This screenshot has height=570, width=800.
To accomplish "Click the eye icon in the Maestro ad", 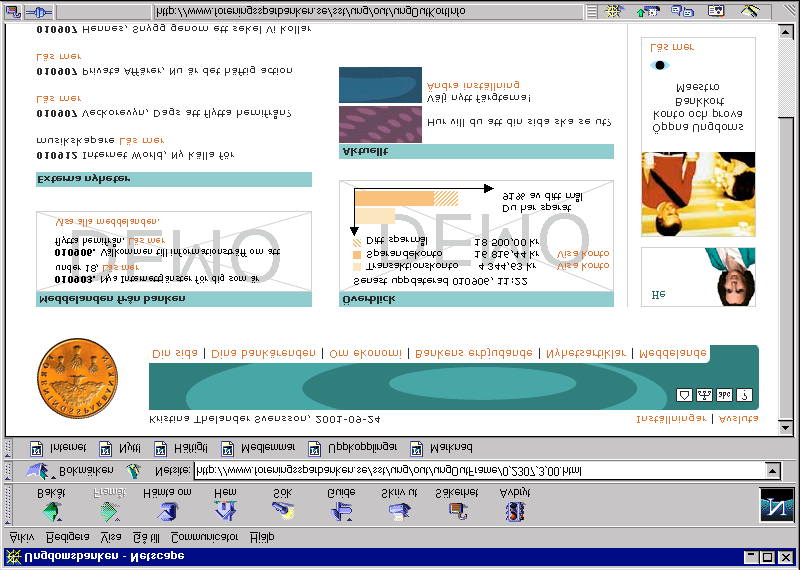I will [660, 65].
